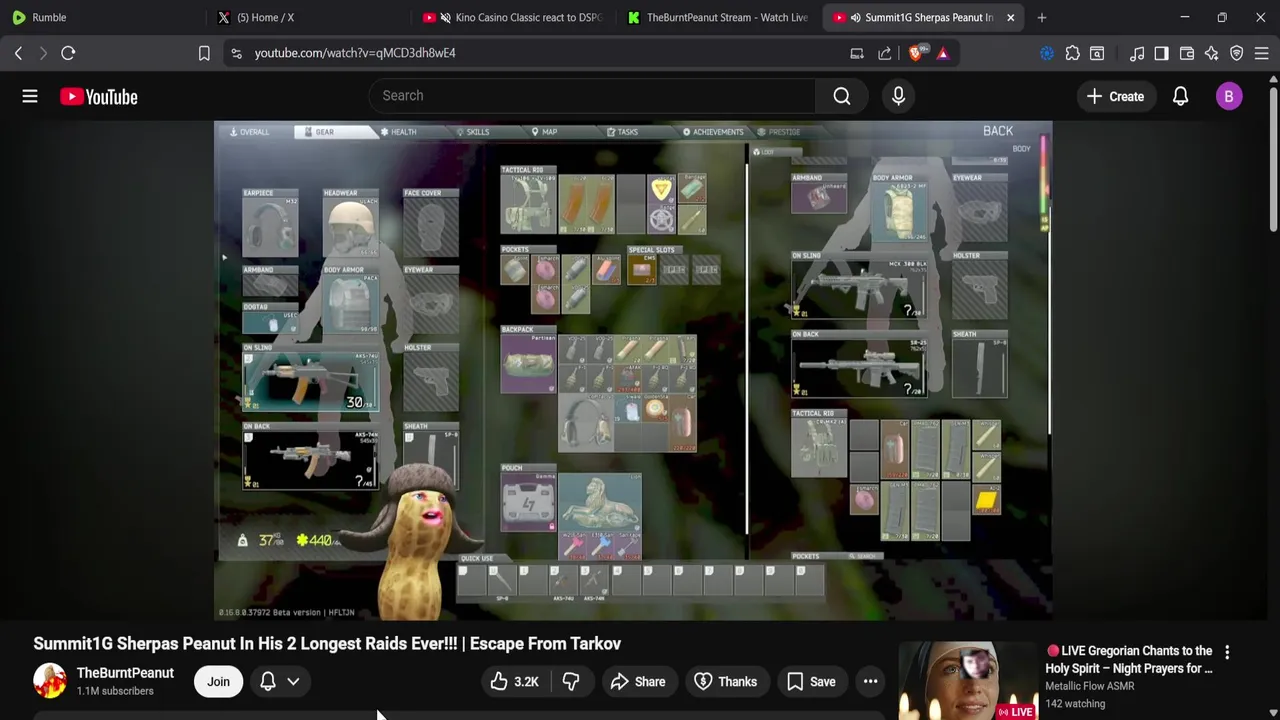Click the Thanks button
1280x720 pixels.
coord(726,682)
